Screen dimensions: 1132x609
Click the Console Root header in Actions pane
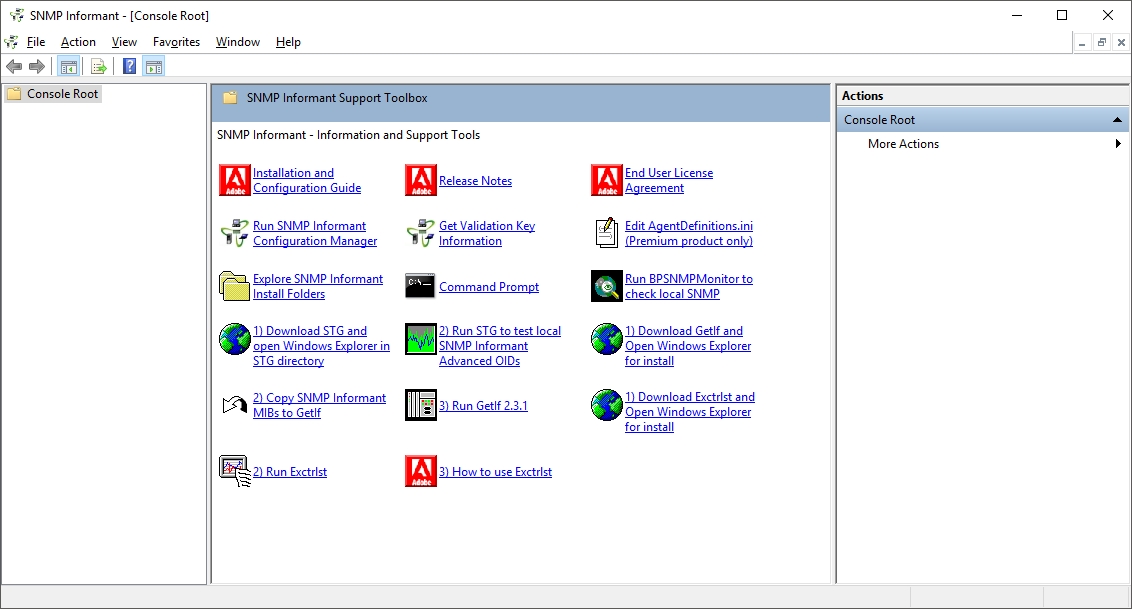(983, 120)
